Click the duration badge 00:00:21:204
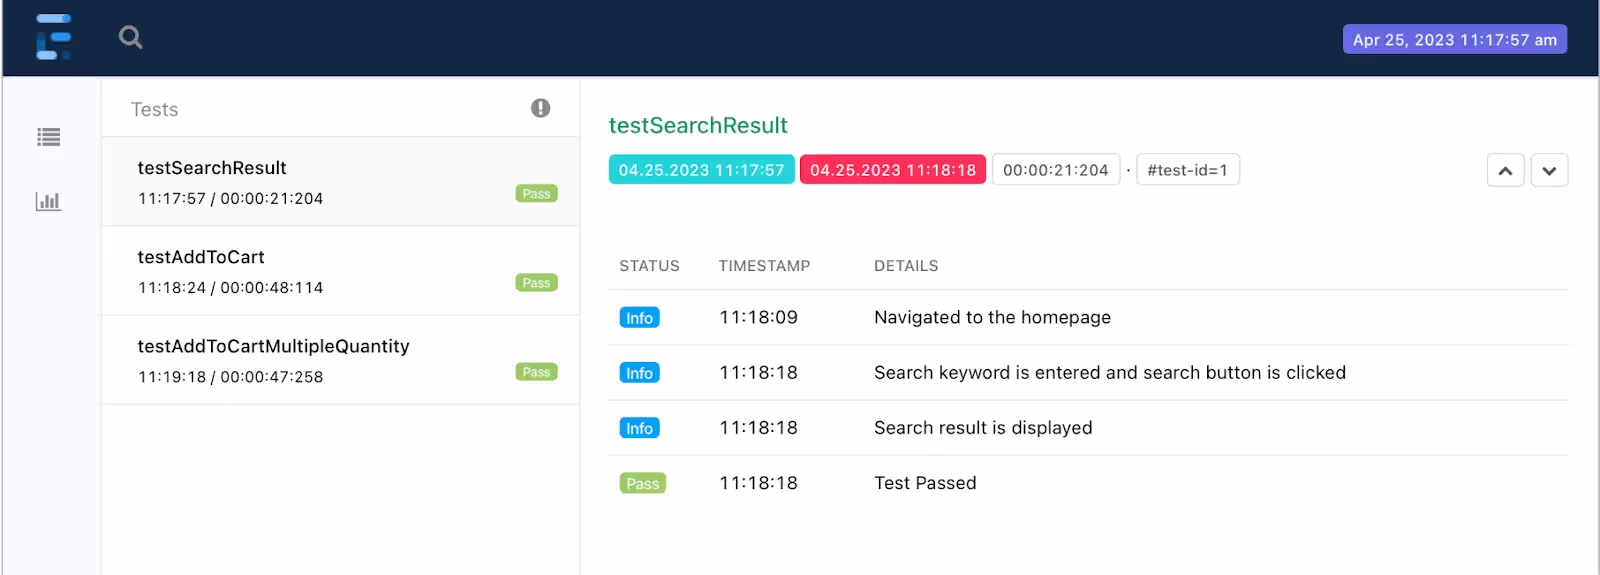 [1056, 170]
